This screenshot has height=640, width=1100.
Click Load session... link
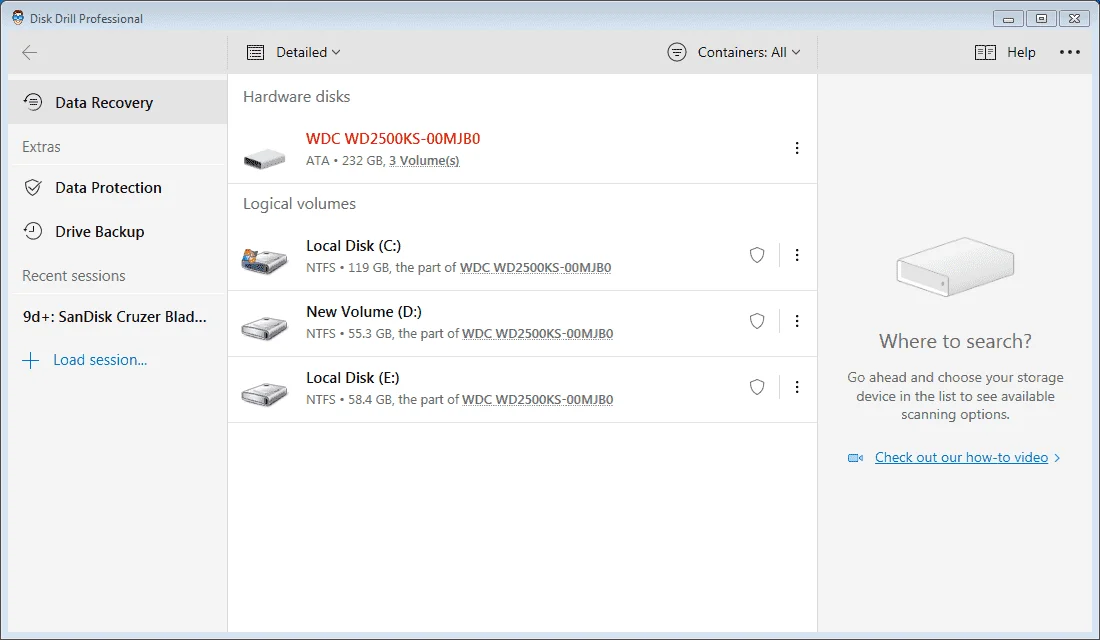tap(100, 360)
